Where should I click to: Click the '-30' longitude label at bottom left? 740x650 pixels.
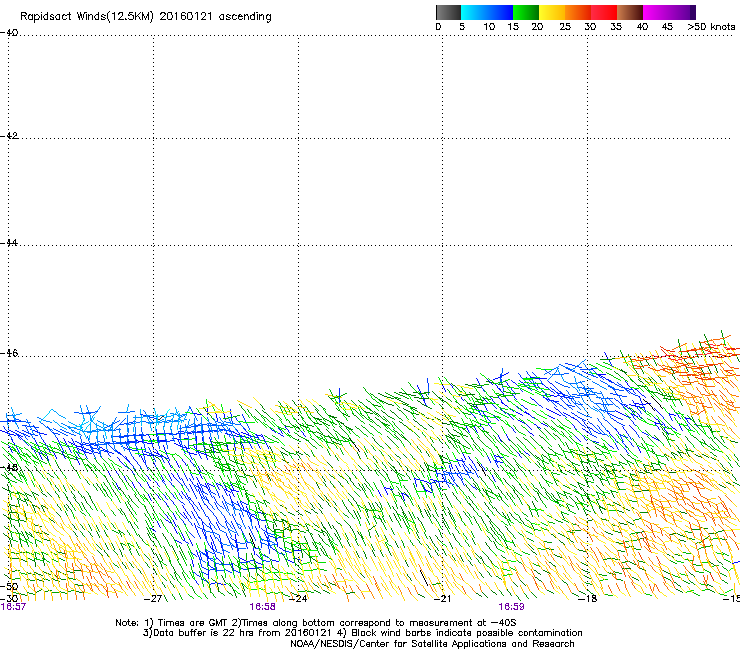[x=9, y=598]
